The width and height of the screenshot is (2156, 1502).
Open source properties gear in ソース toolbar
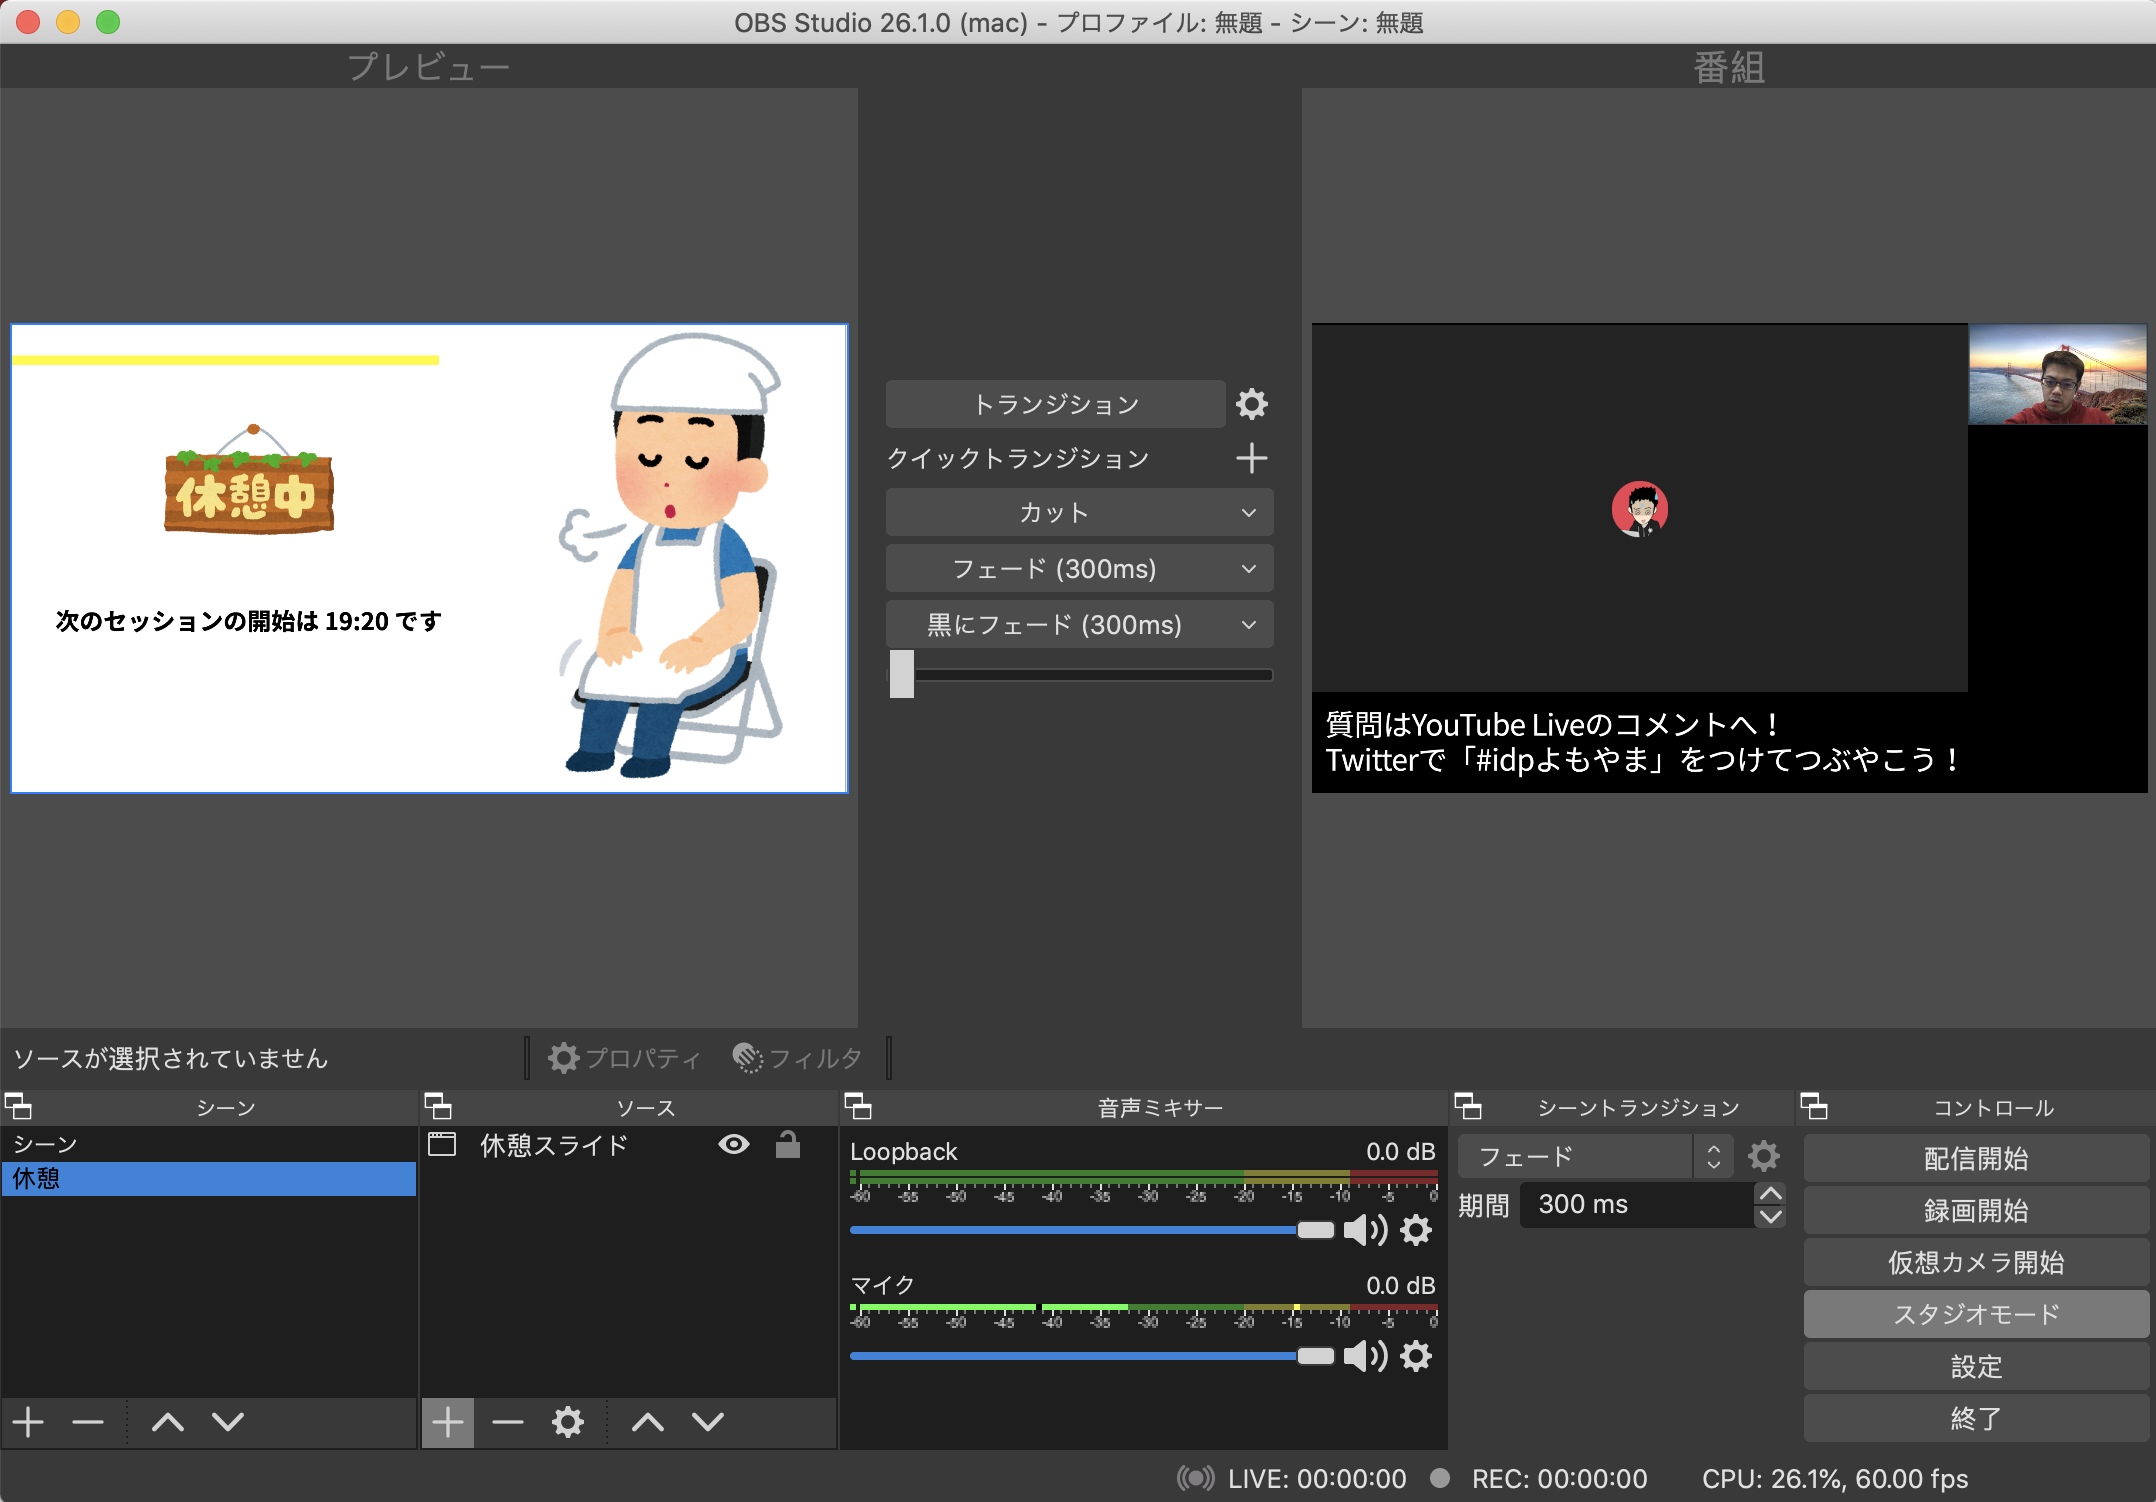(x=568, y=1421)
